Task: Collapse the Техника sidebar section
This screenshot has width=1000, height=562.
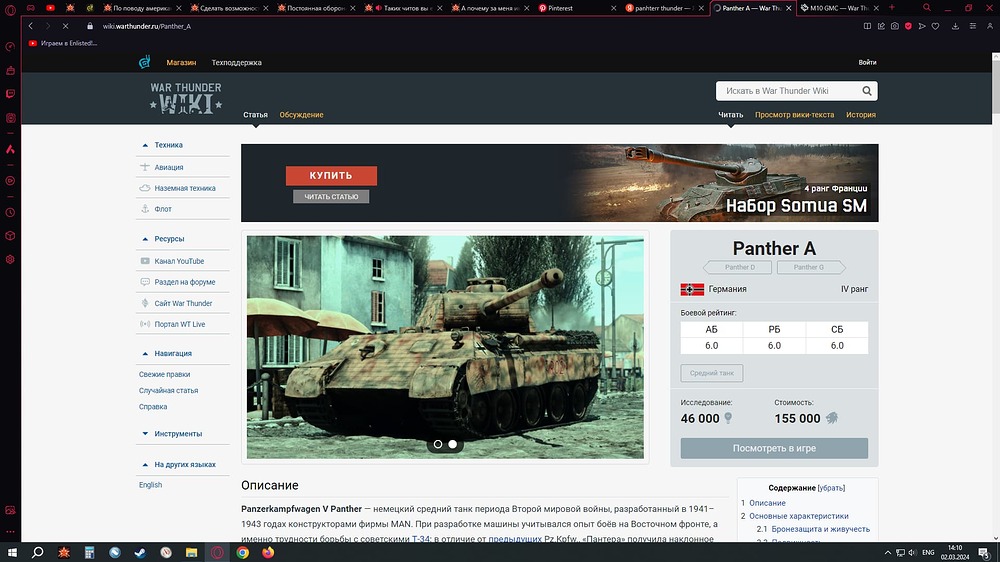Action: (145, 145)
